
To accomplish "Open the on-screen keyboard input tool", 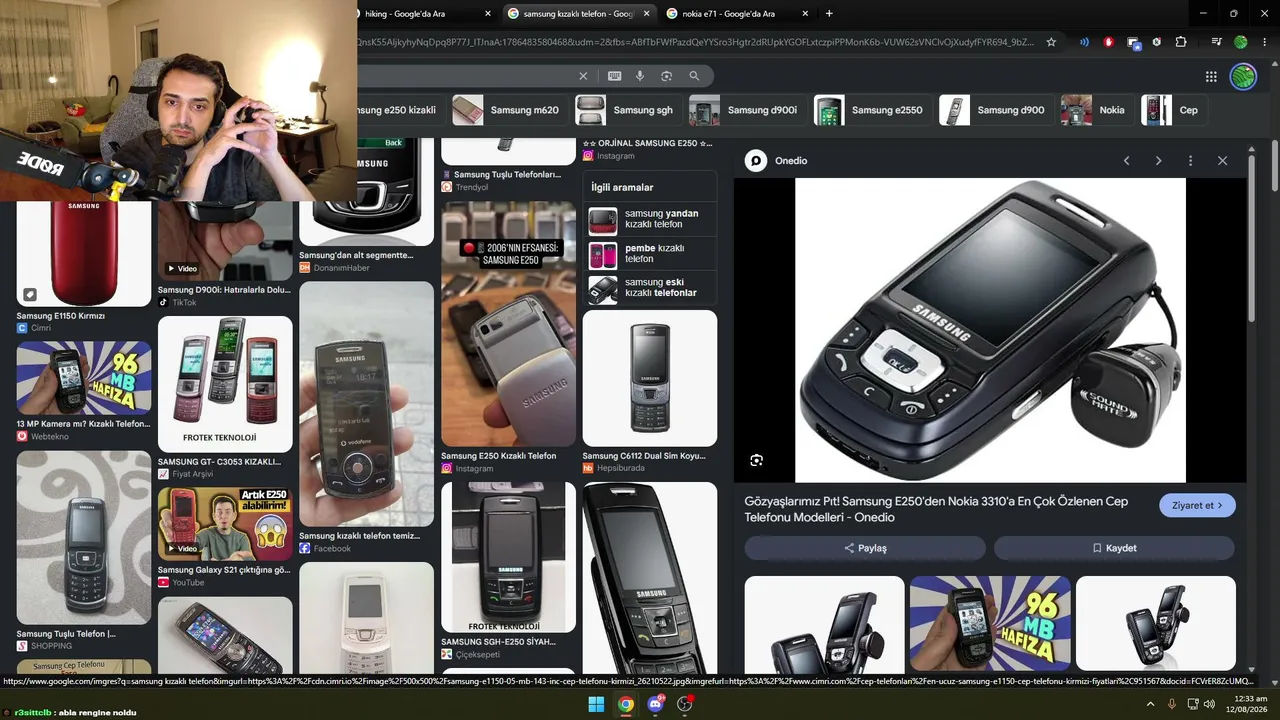I will tap(614, 76).
